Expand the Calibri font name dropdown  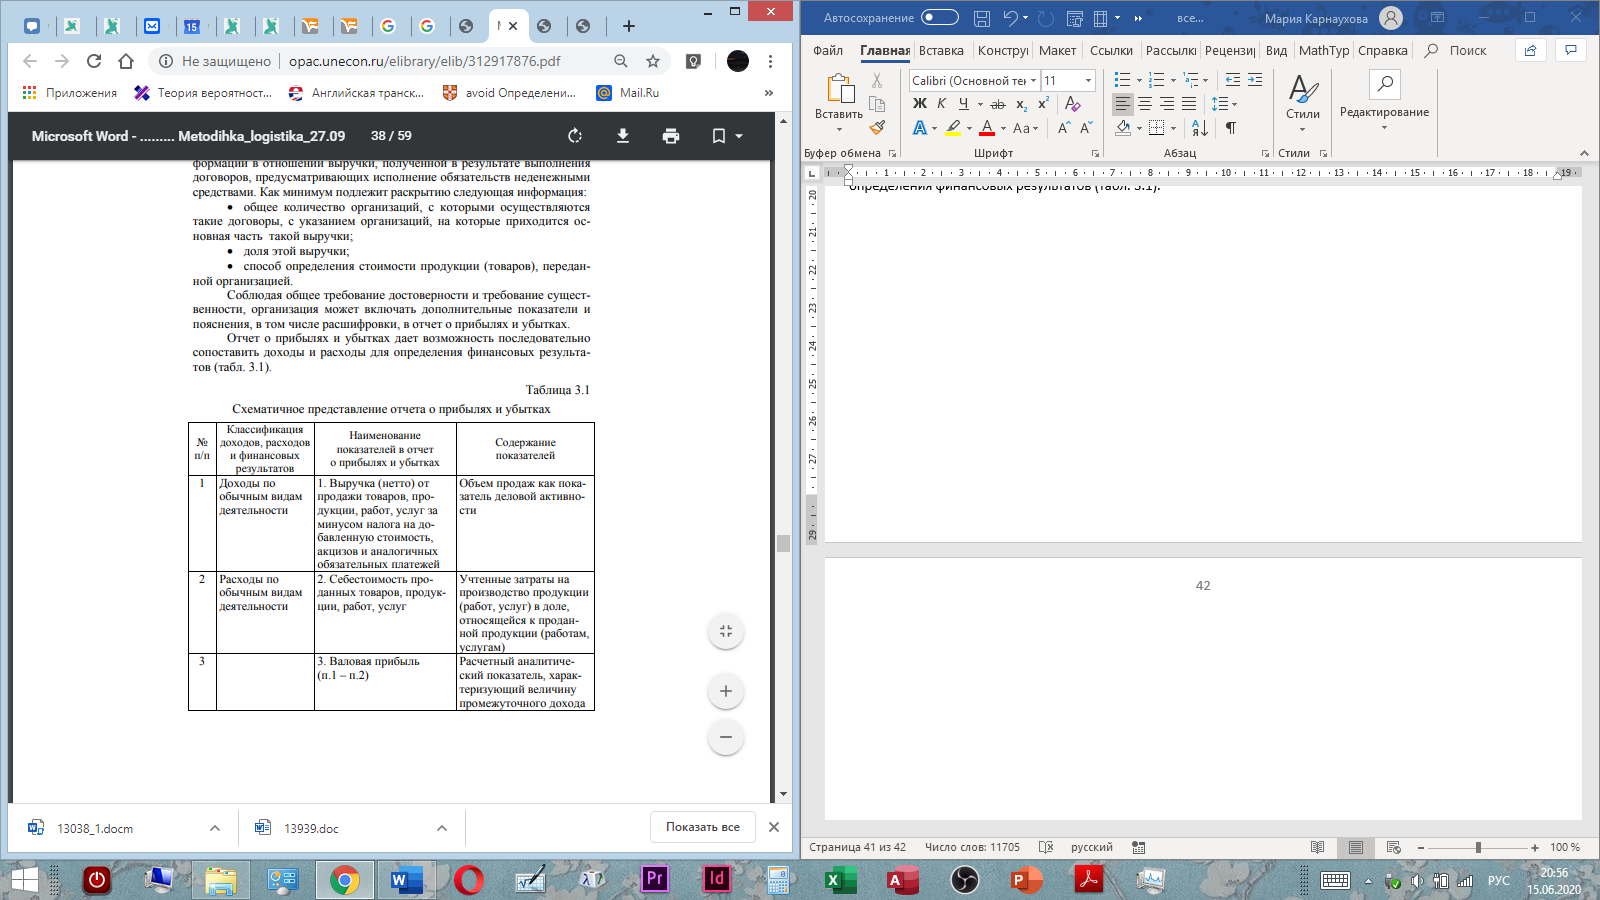tap(1033, 81)
